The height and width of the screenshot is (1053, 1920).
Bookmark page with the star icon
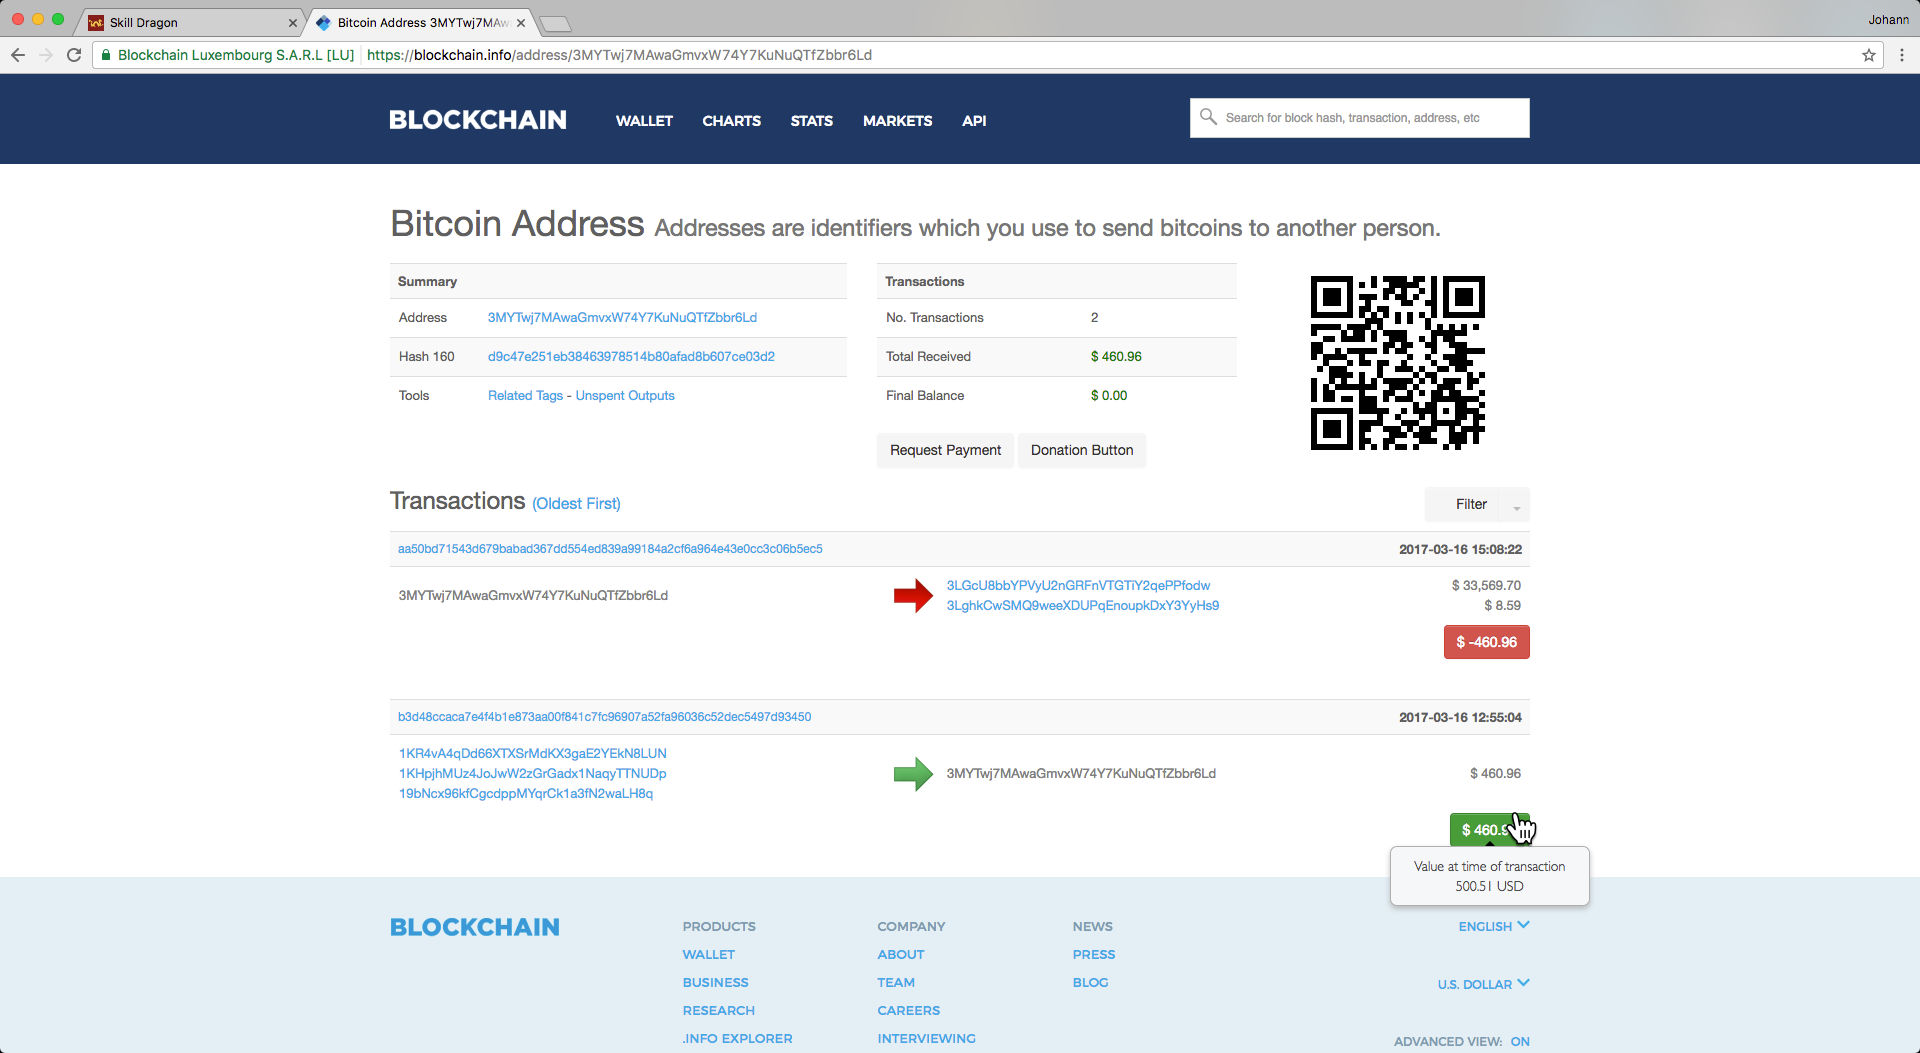(1869, 55)
